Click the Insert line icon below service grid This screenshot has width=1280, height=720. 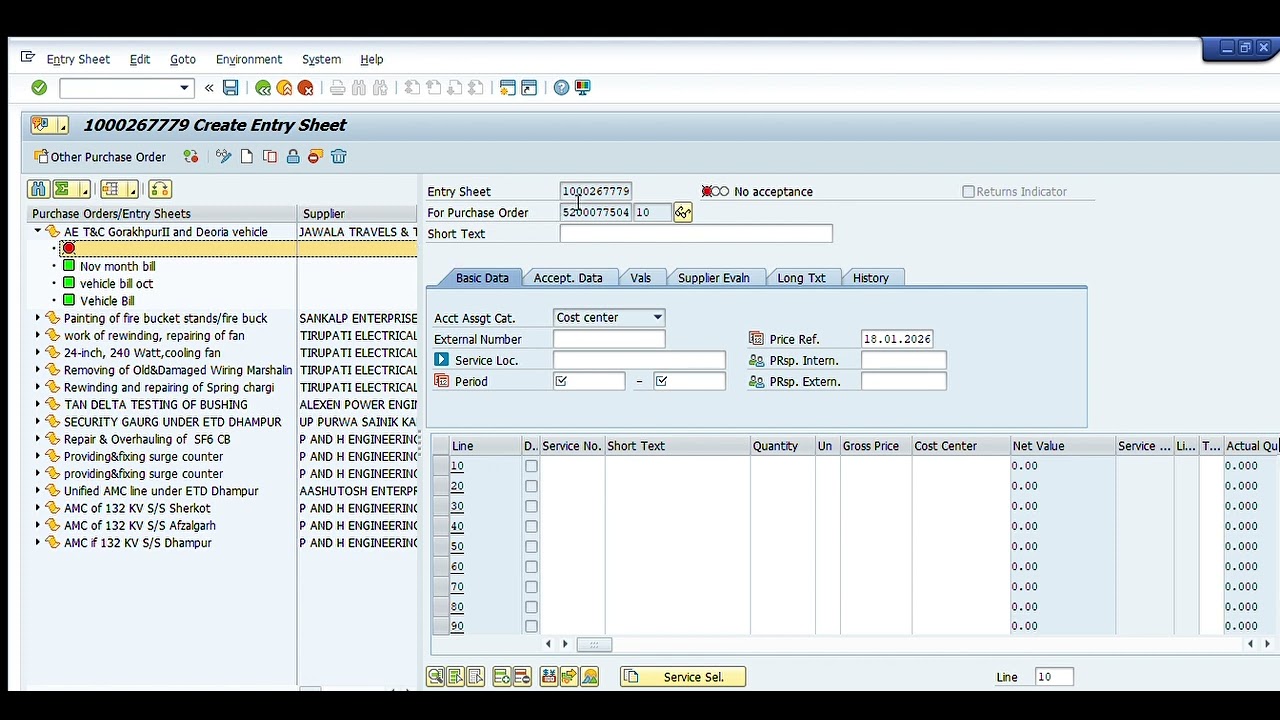coord(502,677)
